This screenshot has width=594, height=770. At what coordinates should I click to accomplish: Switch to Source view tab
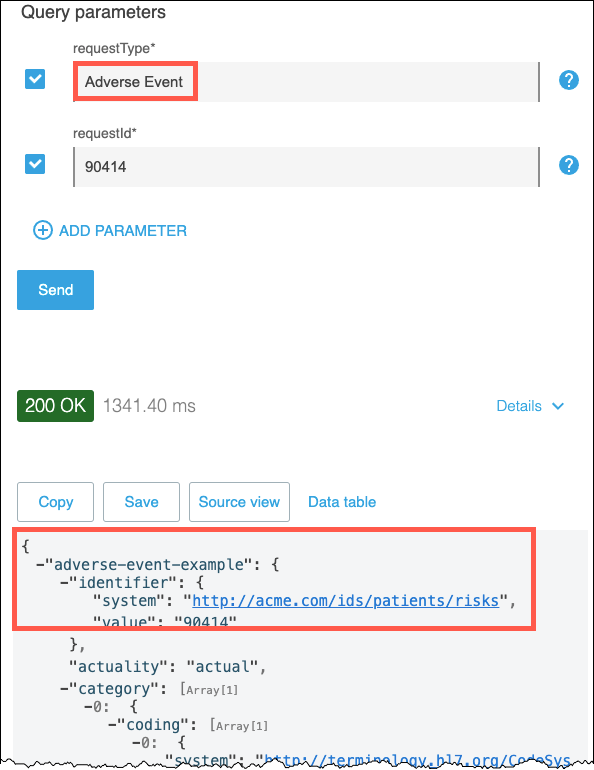(x=239, y=502)
